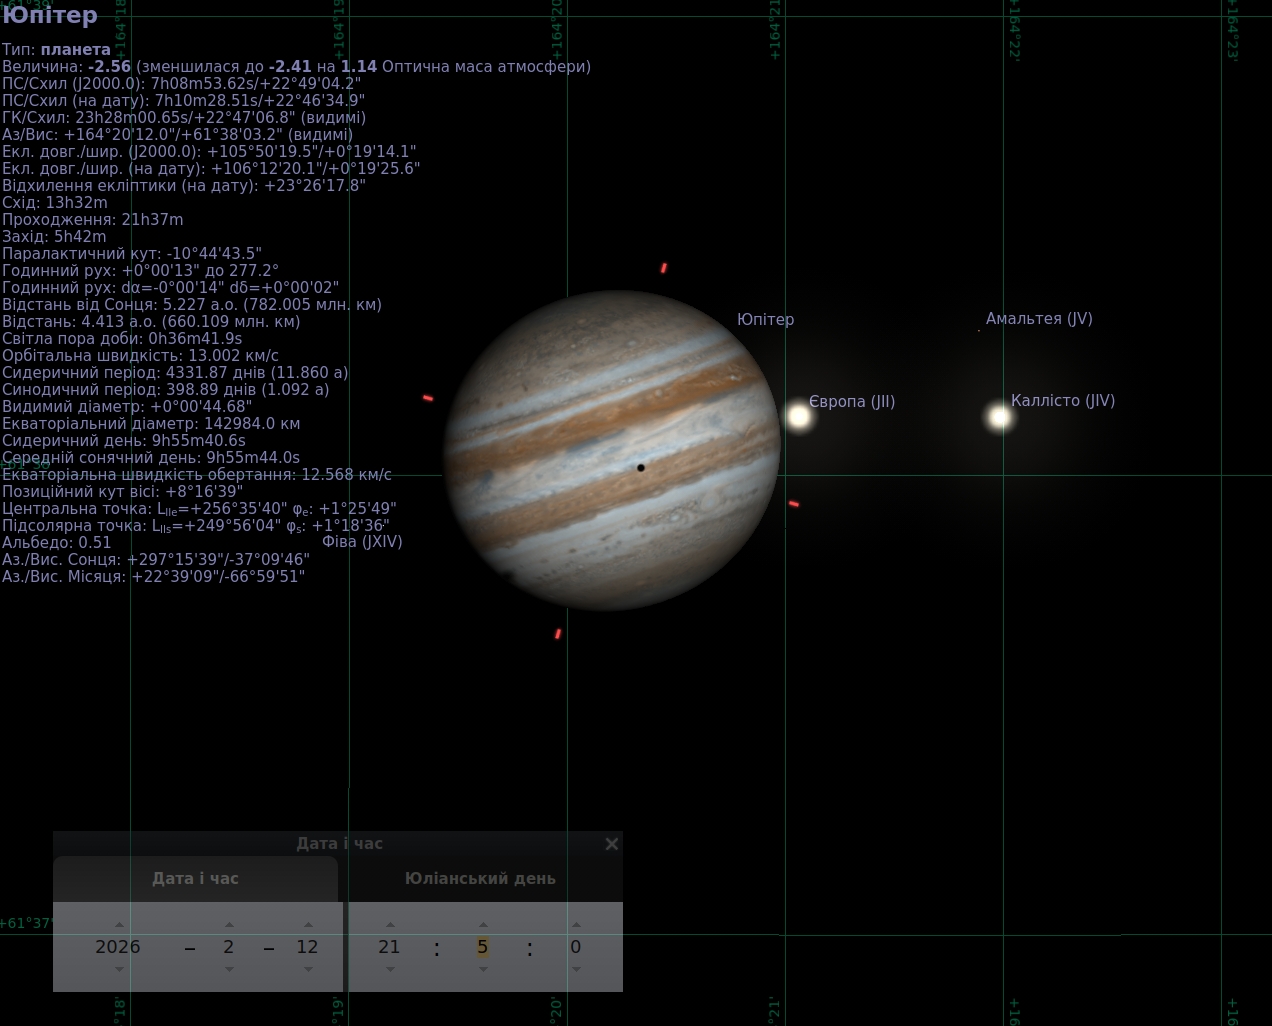Increase the minutes with the arrow above 5
Viewport: 1272px width, 1026px height.
click(483, 925)
